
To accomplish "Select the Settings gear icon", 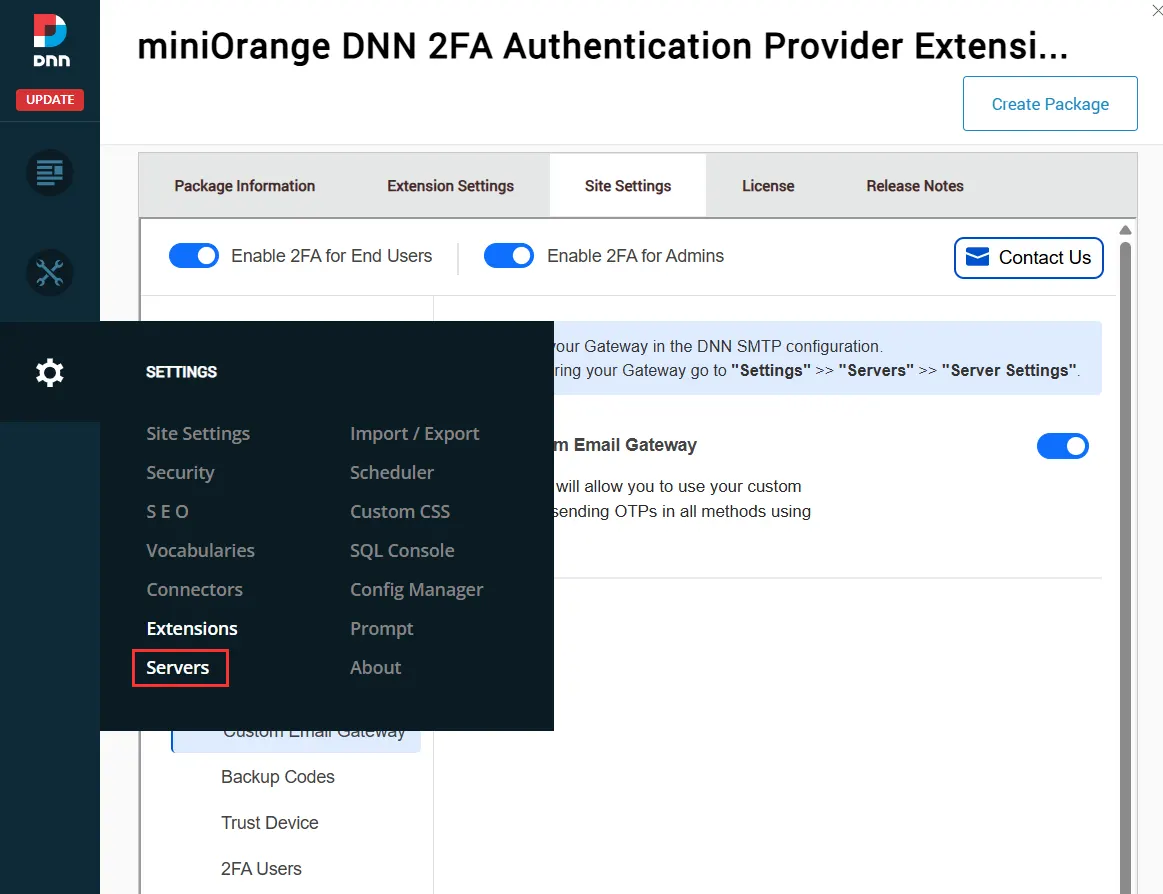I will point(49,372).
